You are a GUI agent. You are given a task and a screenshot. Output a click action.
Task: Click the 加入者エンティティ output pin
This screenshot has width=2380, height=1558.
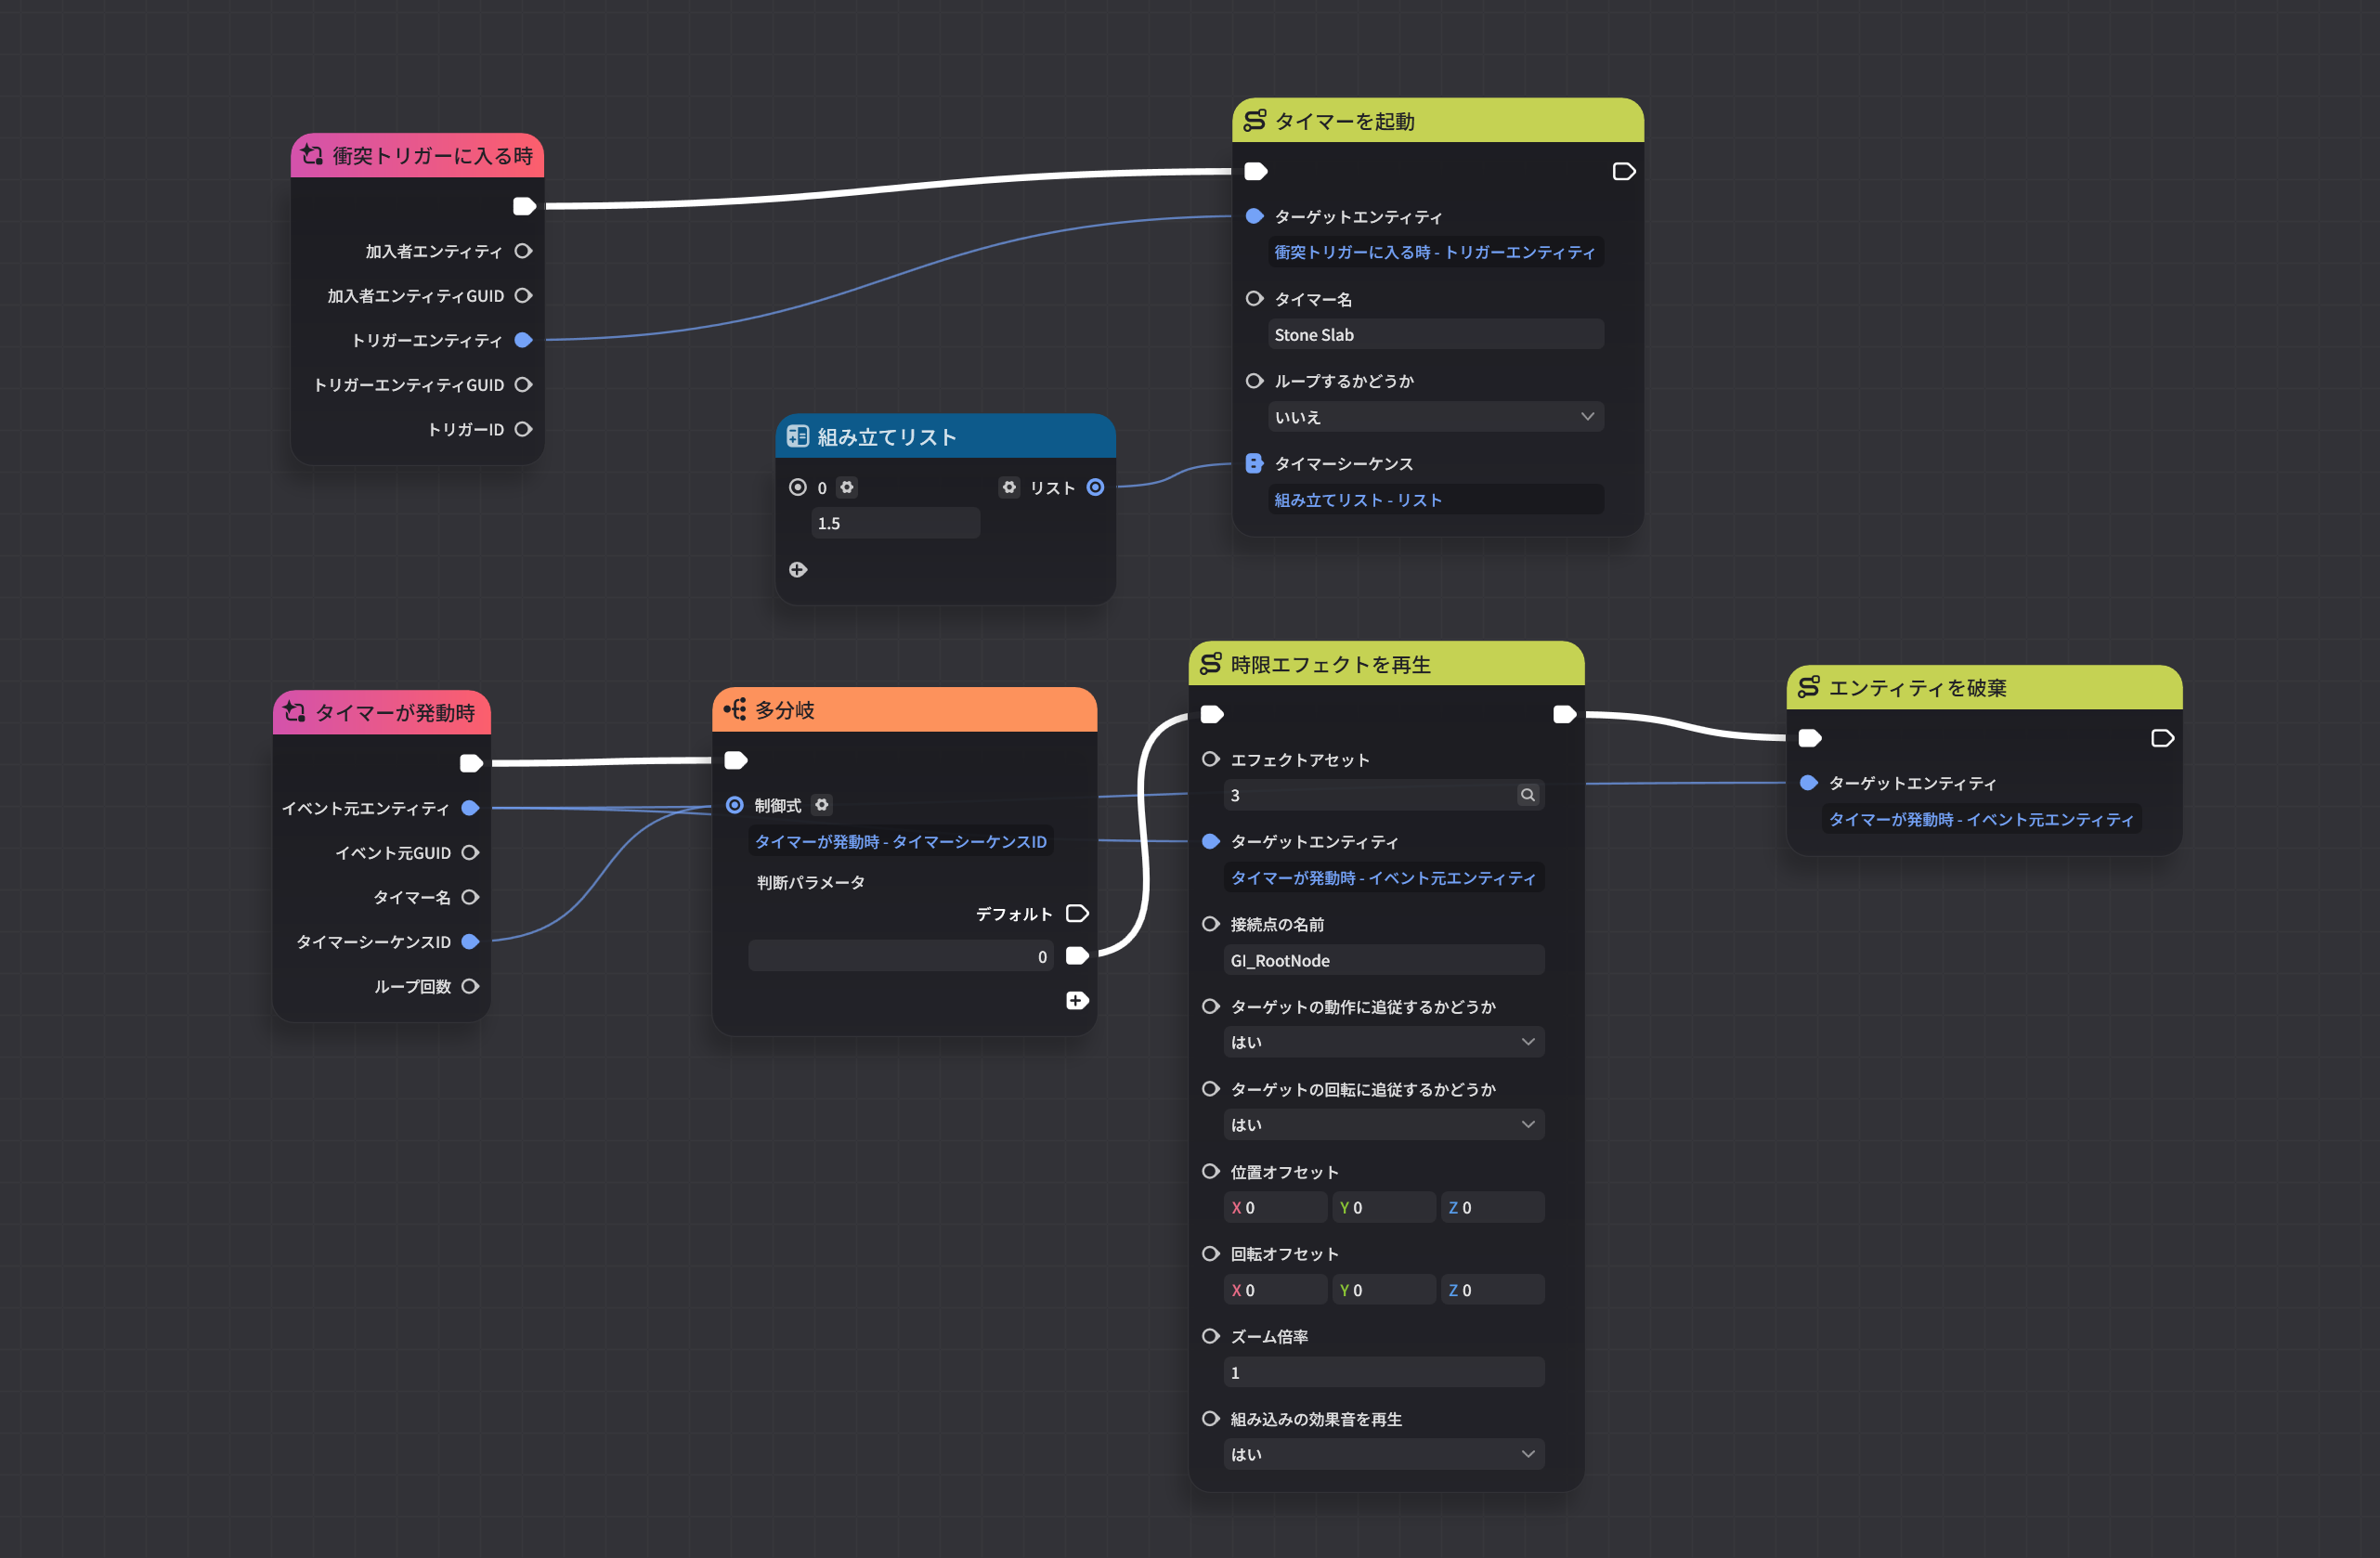coord(523,251)
